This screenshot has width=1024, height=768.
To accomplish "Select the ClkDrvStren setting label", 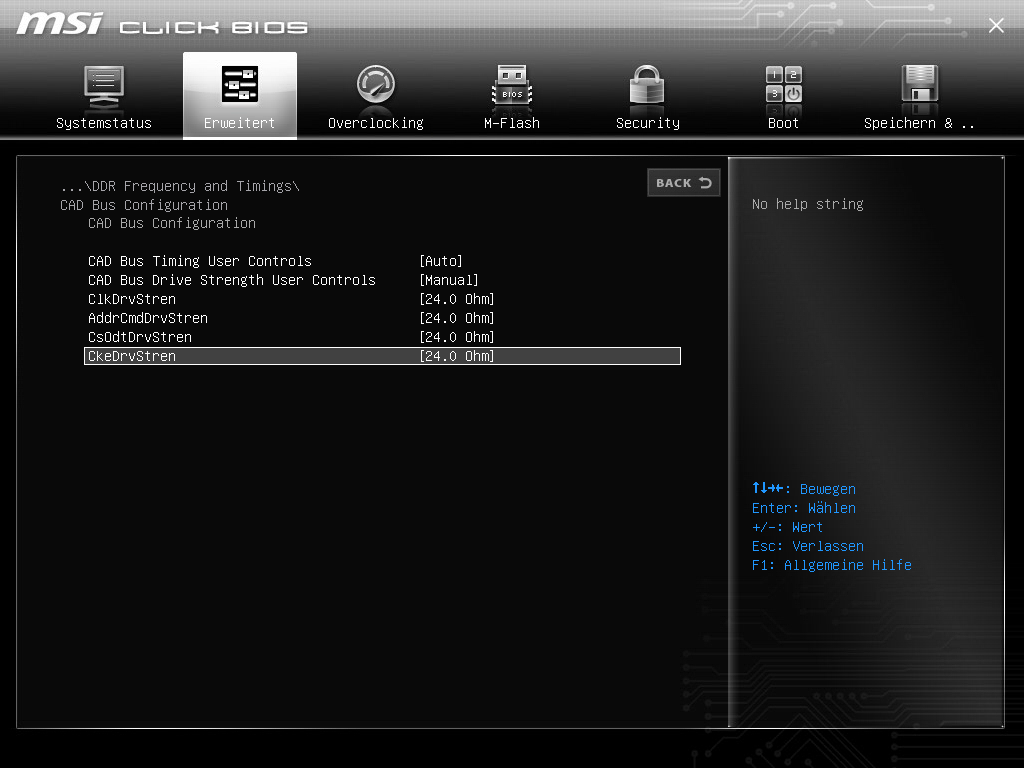I will [132, 299].
